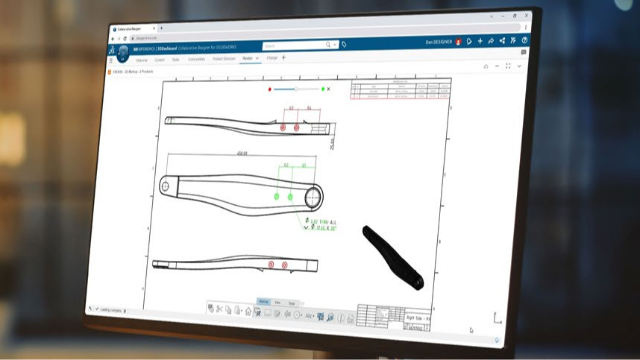
Task: Click the Dan DESIGNER user name
Action: pyautogui.click(x=439, y=42)
